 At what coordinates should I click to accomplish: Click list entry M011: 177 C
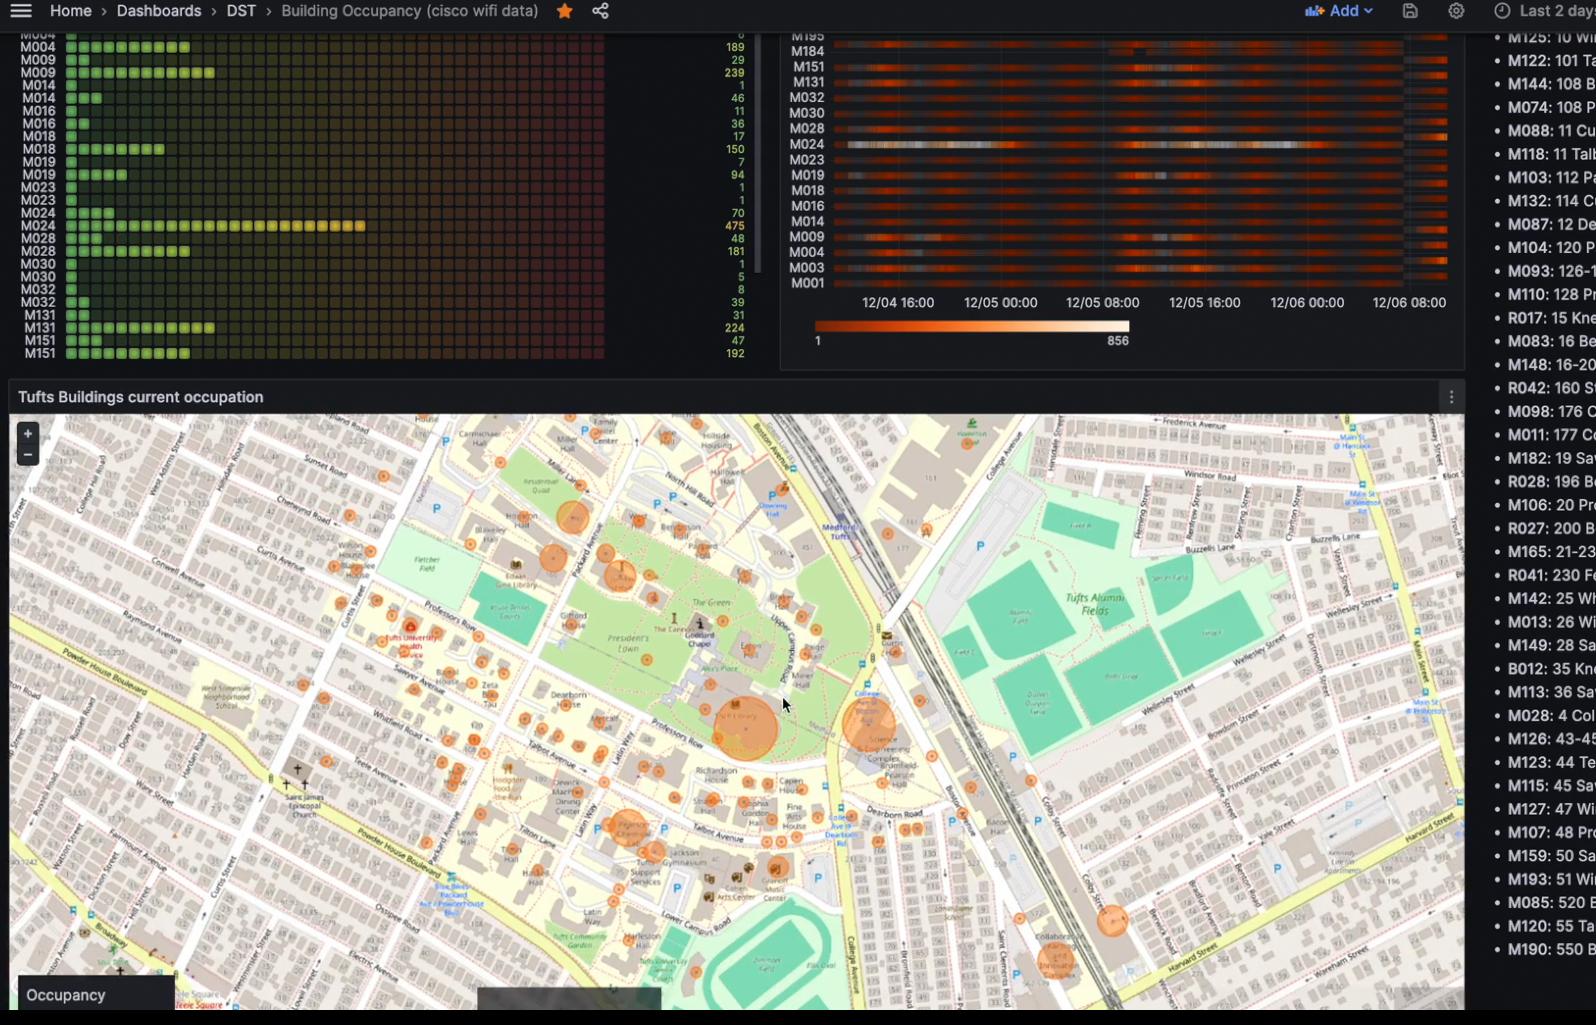(1551, 435)
